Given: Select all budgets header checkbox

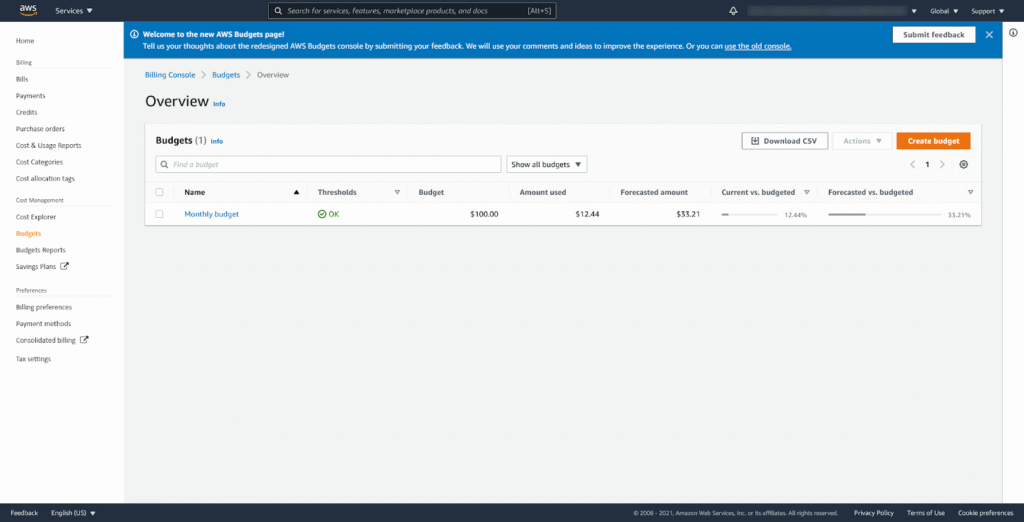Looking at the screenshot, I should click(x=159, y=192).
